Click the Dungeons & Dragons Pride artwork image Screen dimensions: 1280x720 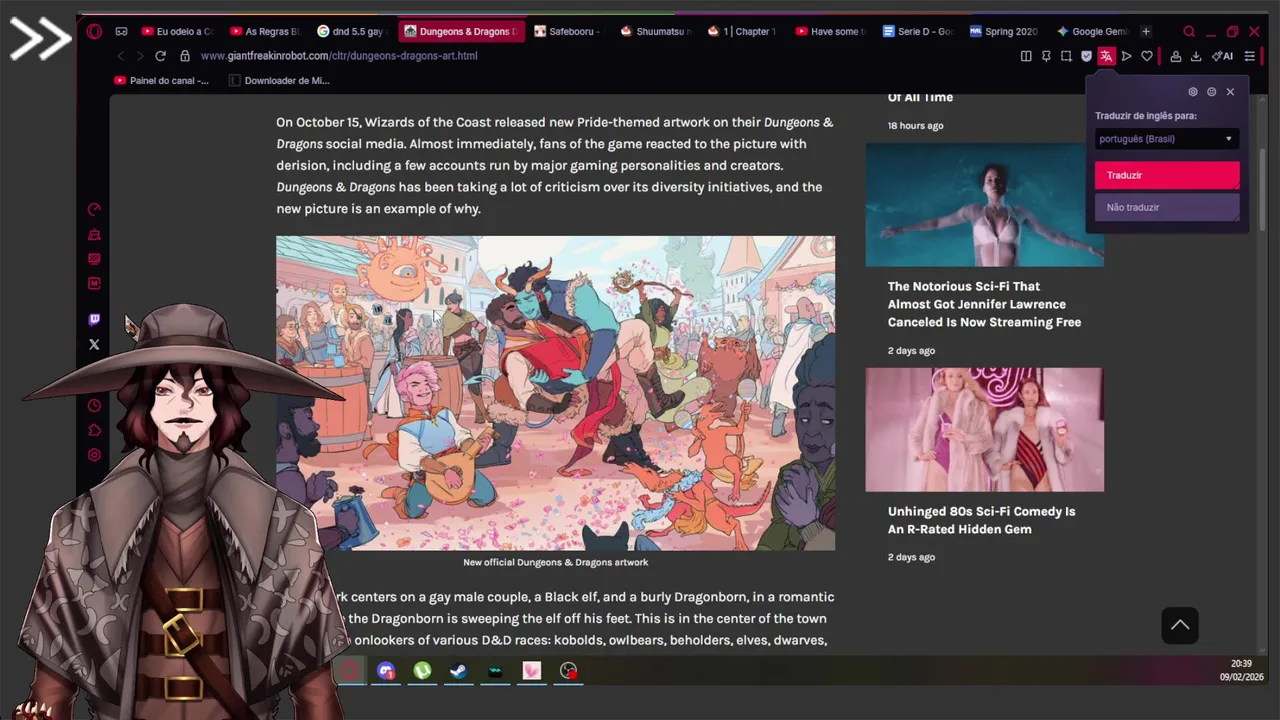tap(555, 393)
